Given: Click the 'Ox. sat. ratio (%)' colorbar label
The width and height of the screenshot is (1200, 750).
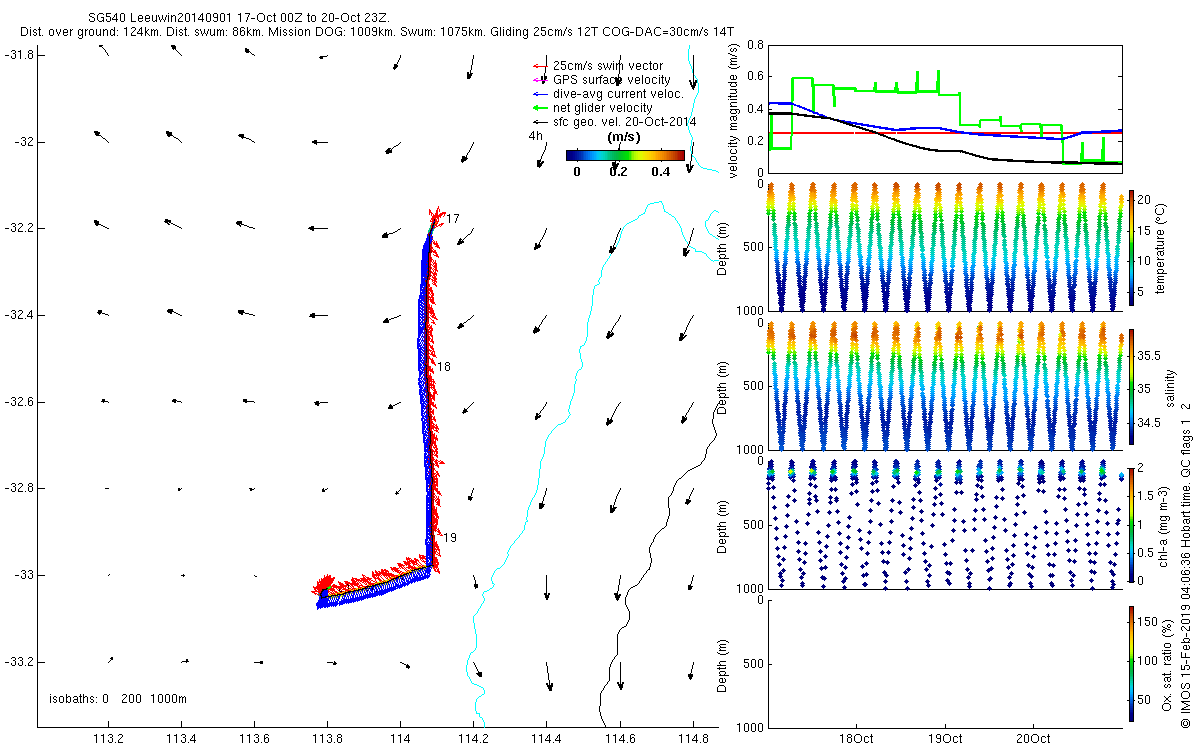Looking at the screenshot, I should [1168, 664].
